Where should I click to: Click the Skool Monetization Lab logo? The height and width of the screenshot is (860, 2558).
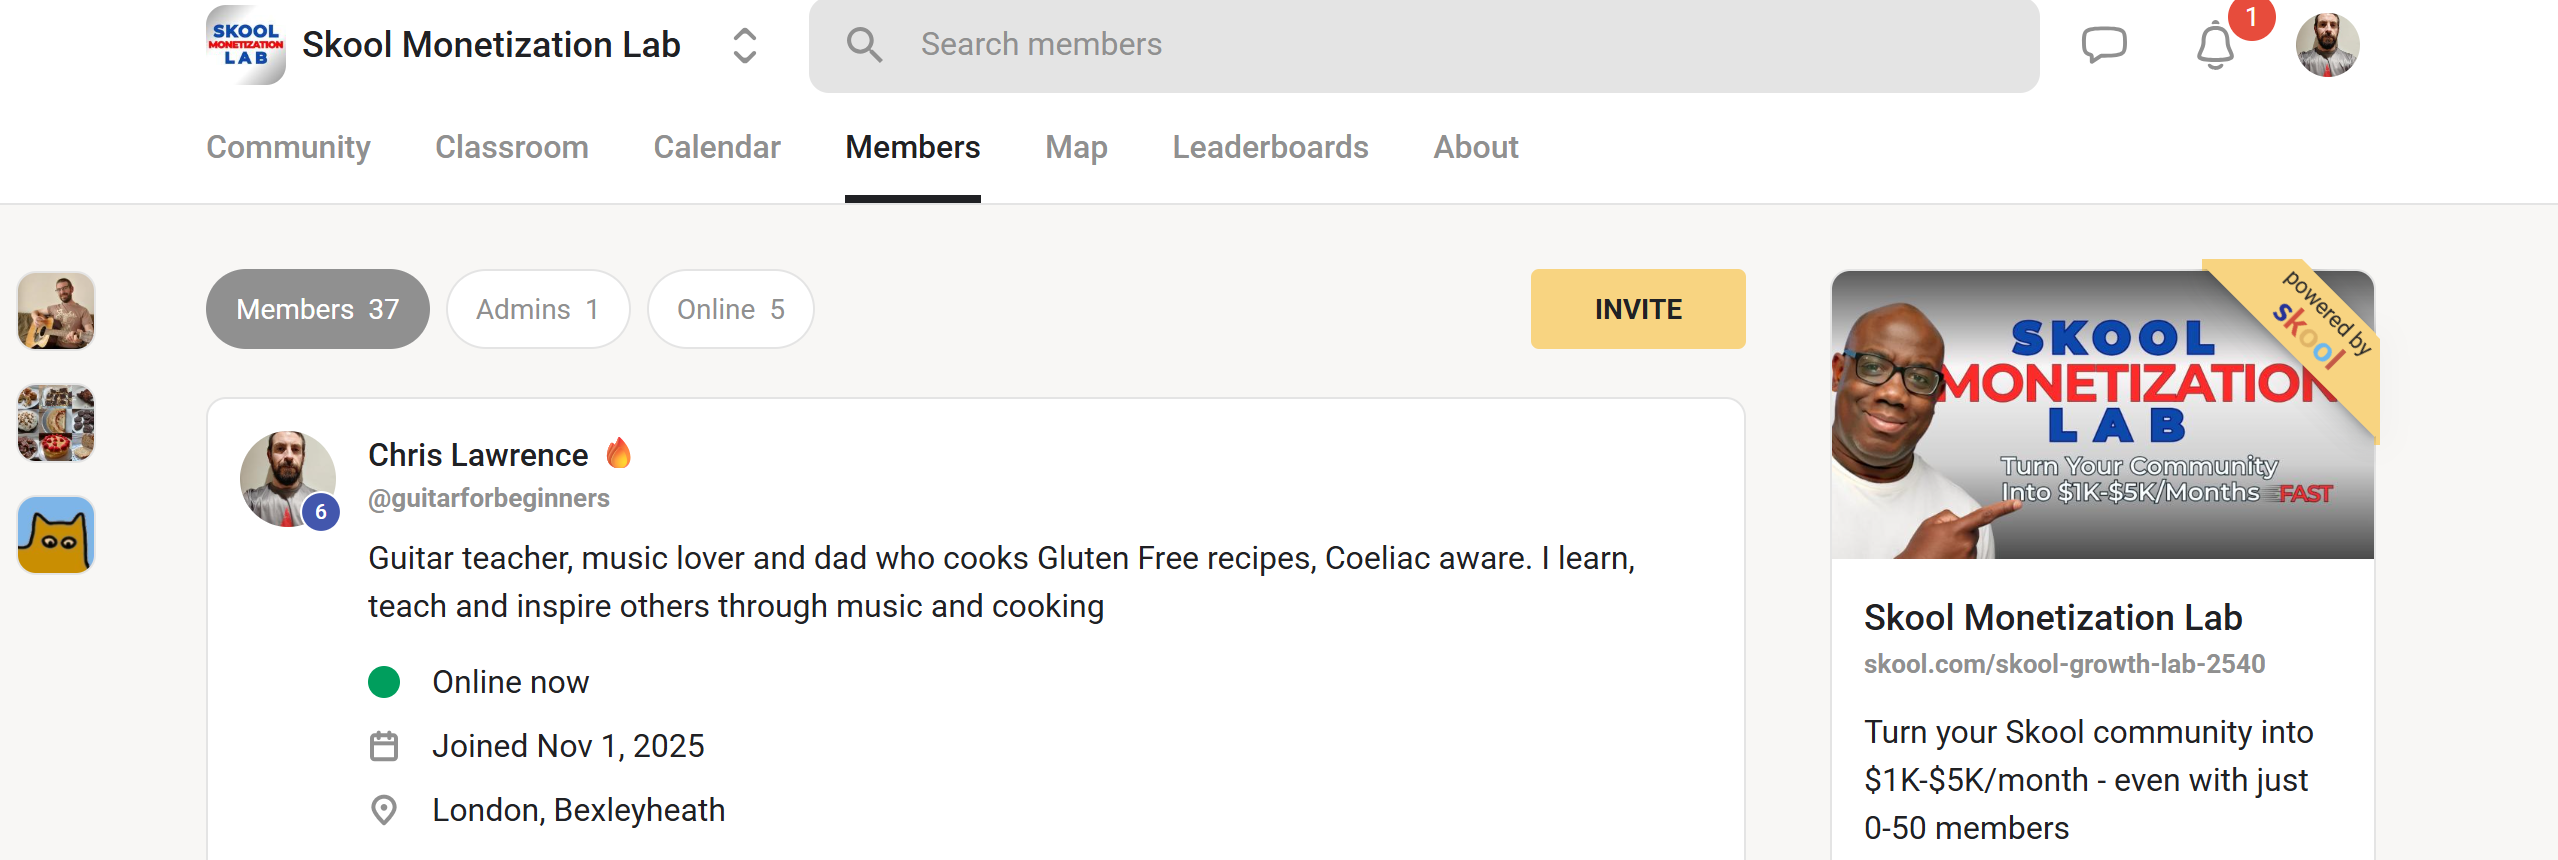click(246, 45)
